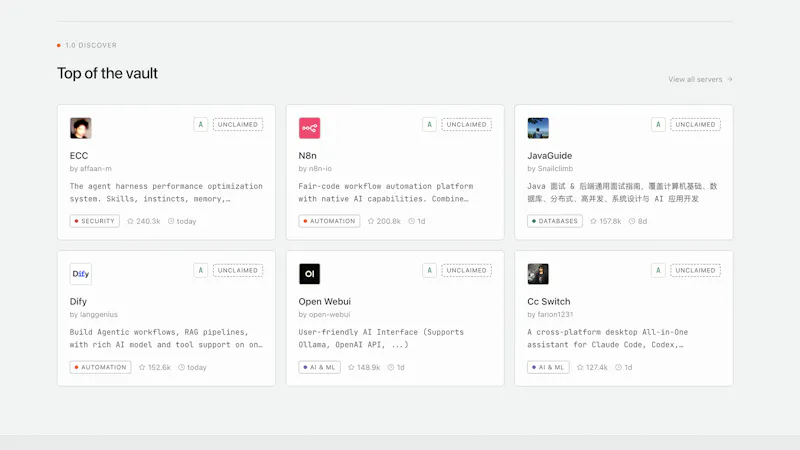This screenshot has height=450, width=800.
Task: Click the UNCLAIMED badge on Open Webui card
Action: point(466,270)
